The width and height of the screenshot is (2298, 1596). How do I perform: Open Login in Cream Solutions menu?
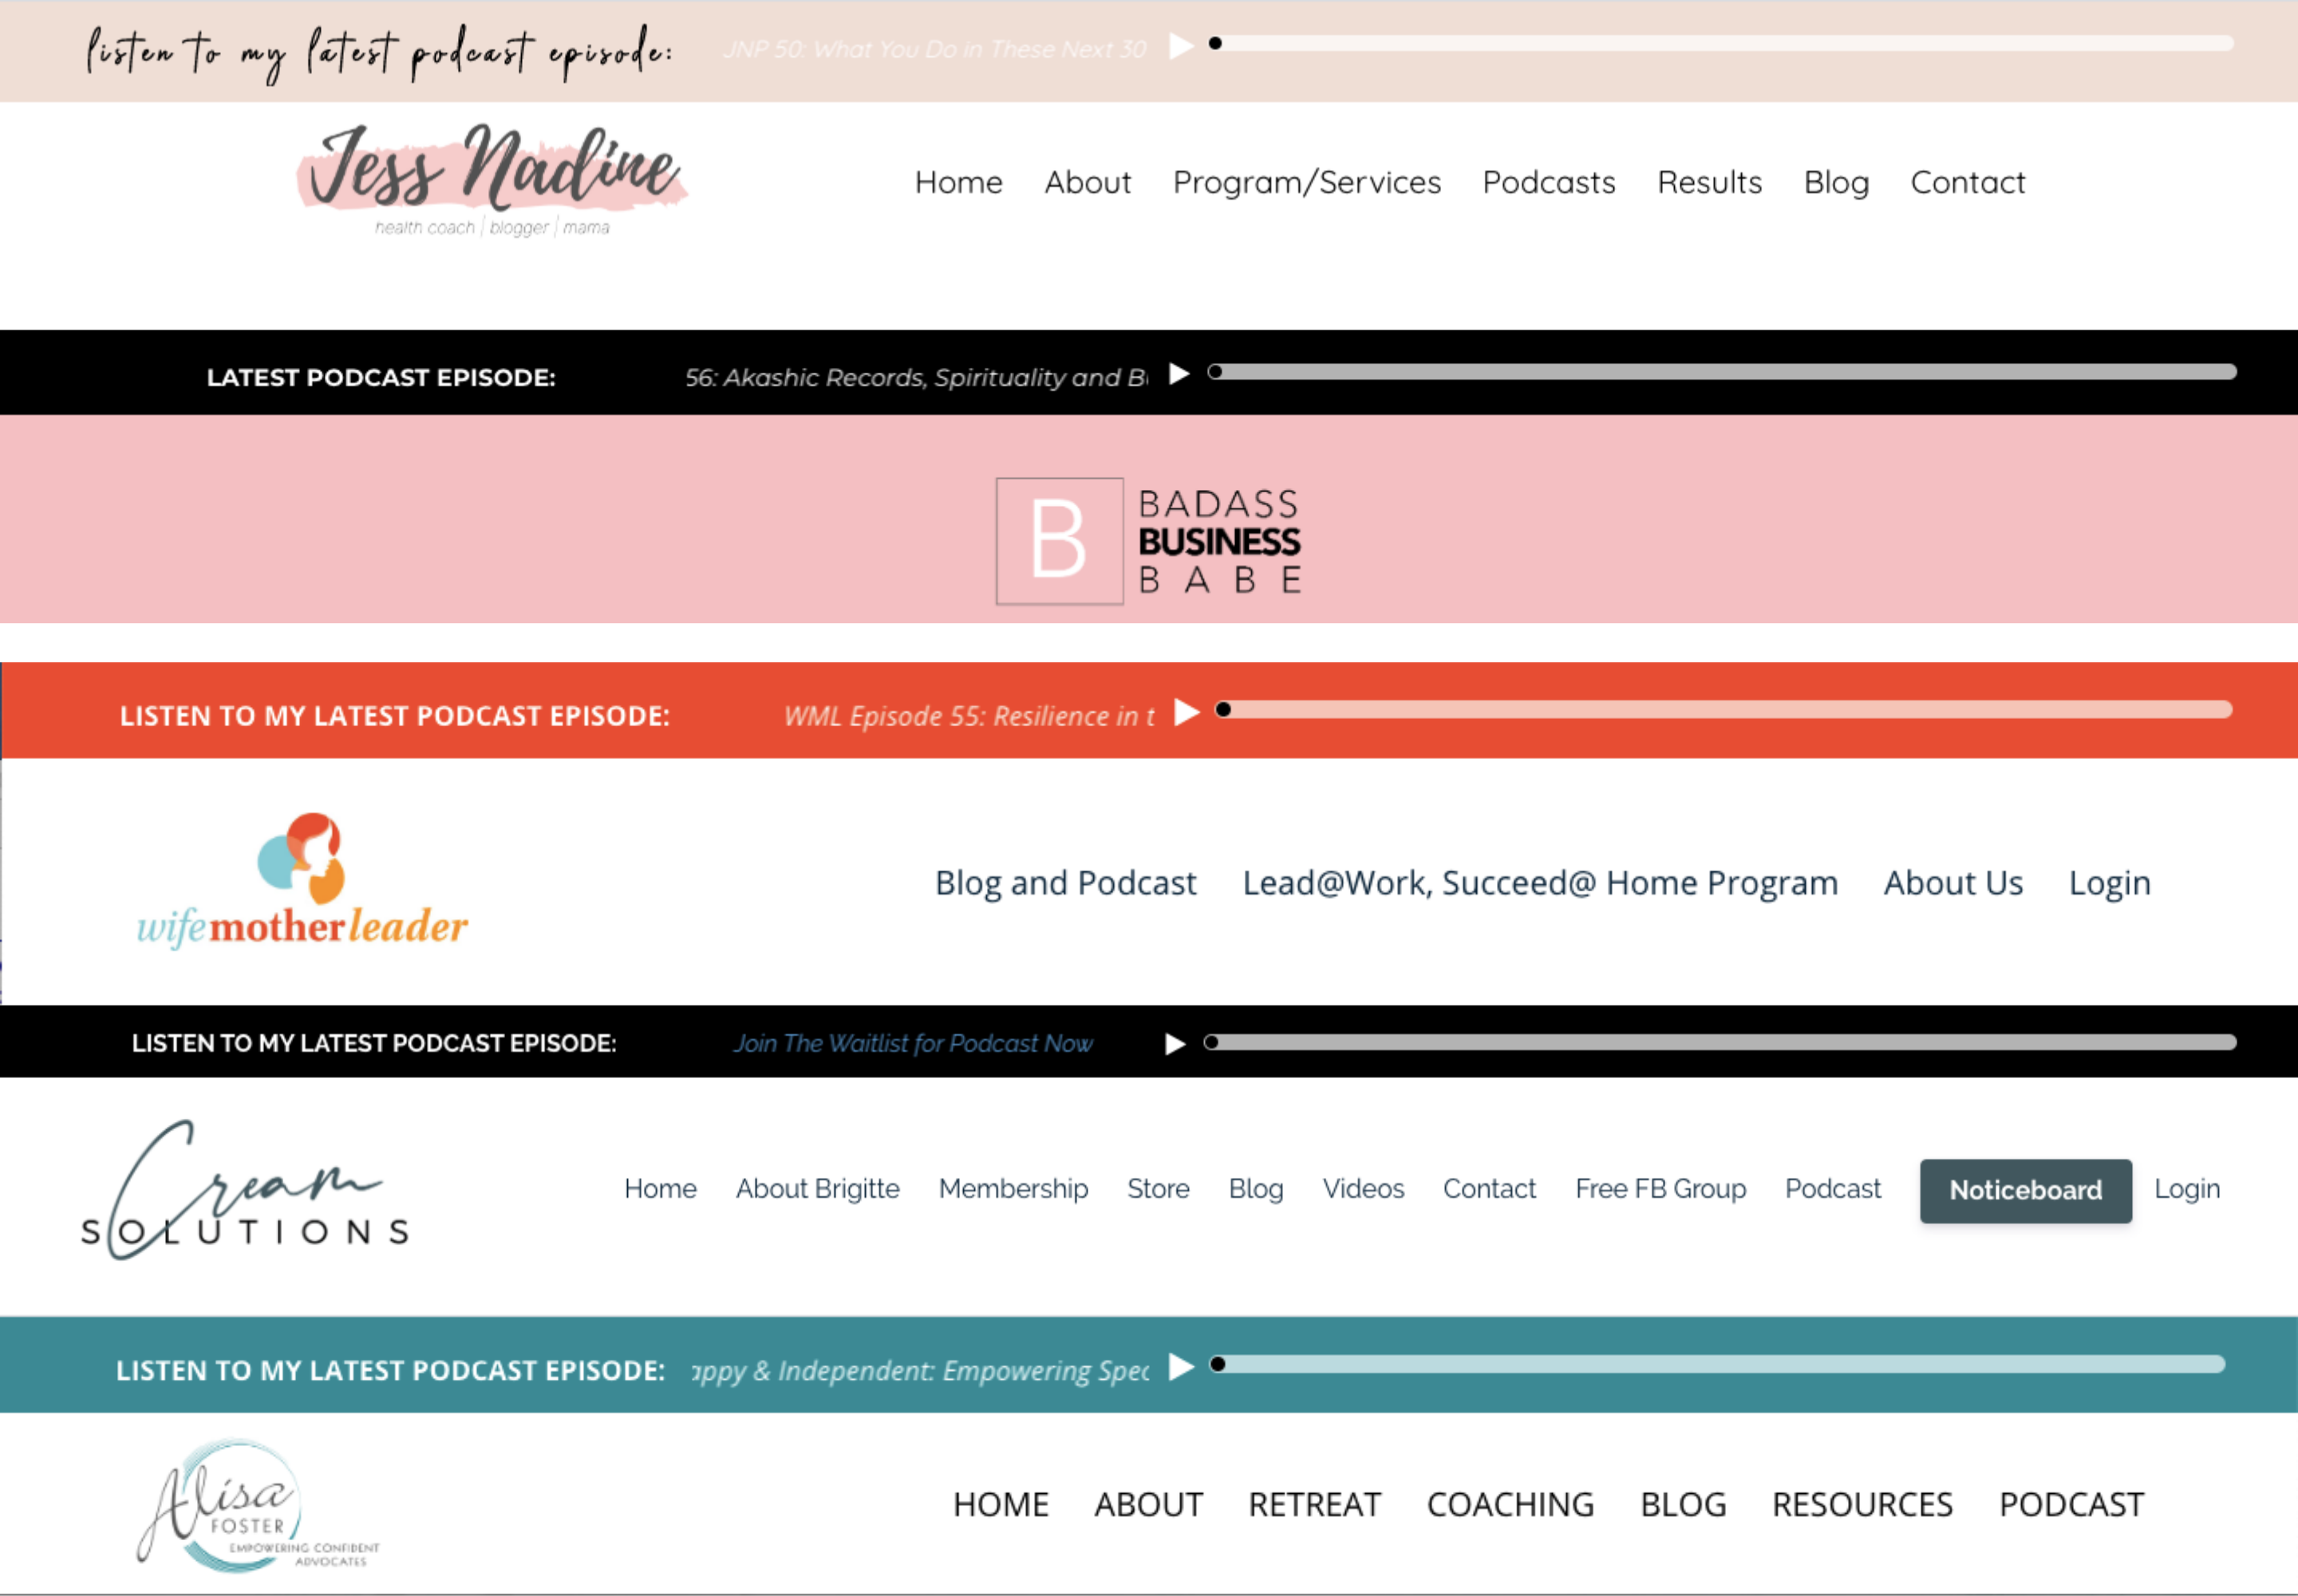pyautogui.click(x=2187, y=1189)
